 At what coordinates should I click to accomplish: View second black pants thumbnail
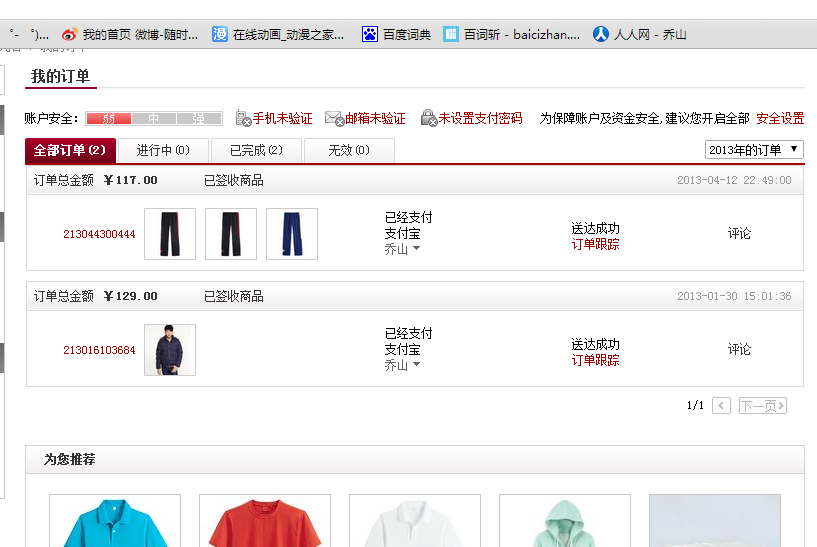tap(231, 234)
